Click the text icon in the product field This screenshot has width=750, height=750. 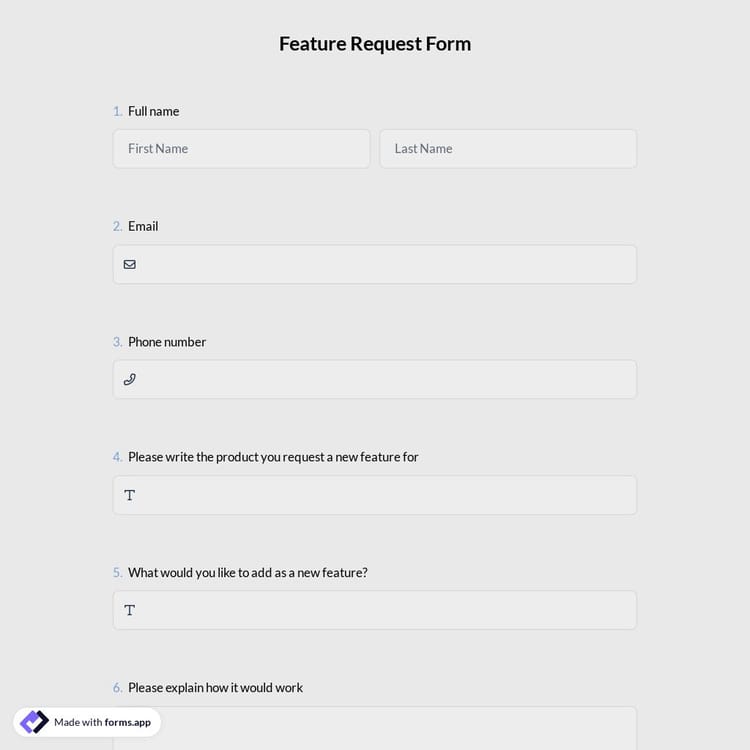[129, 495]
